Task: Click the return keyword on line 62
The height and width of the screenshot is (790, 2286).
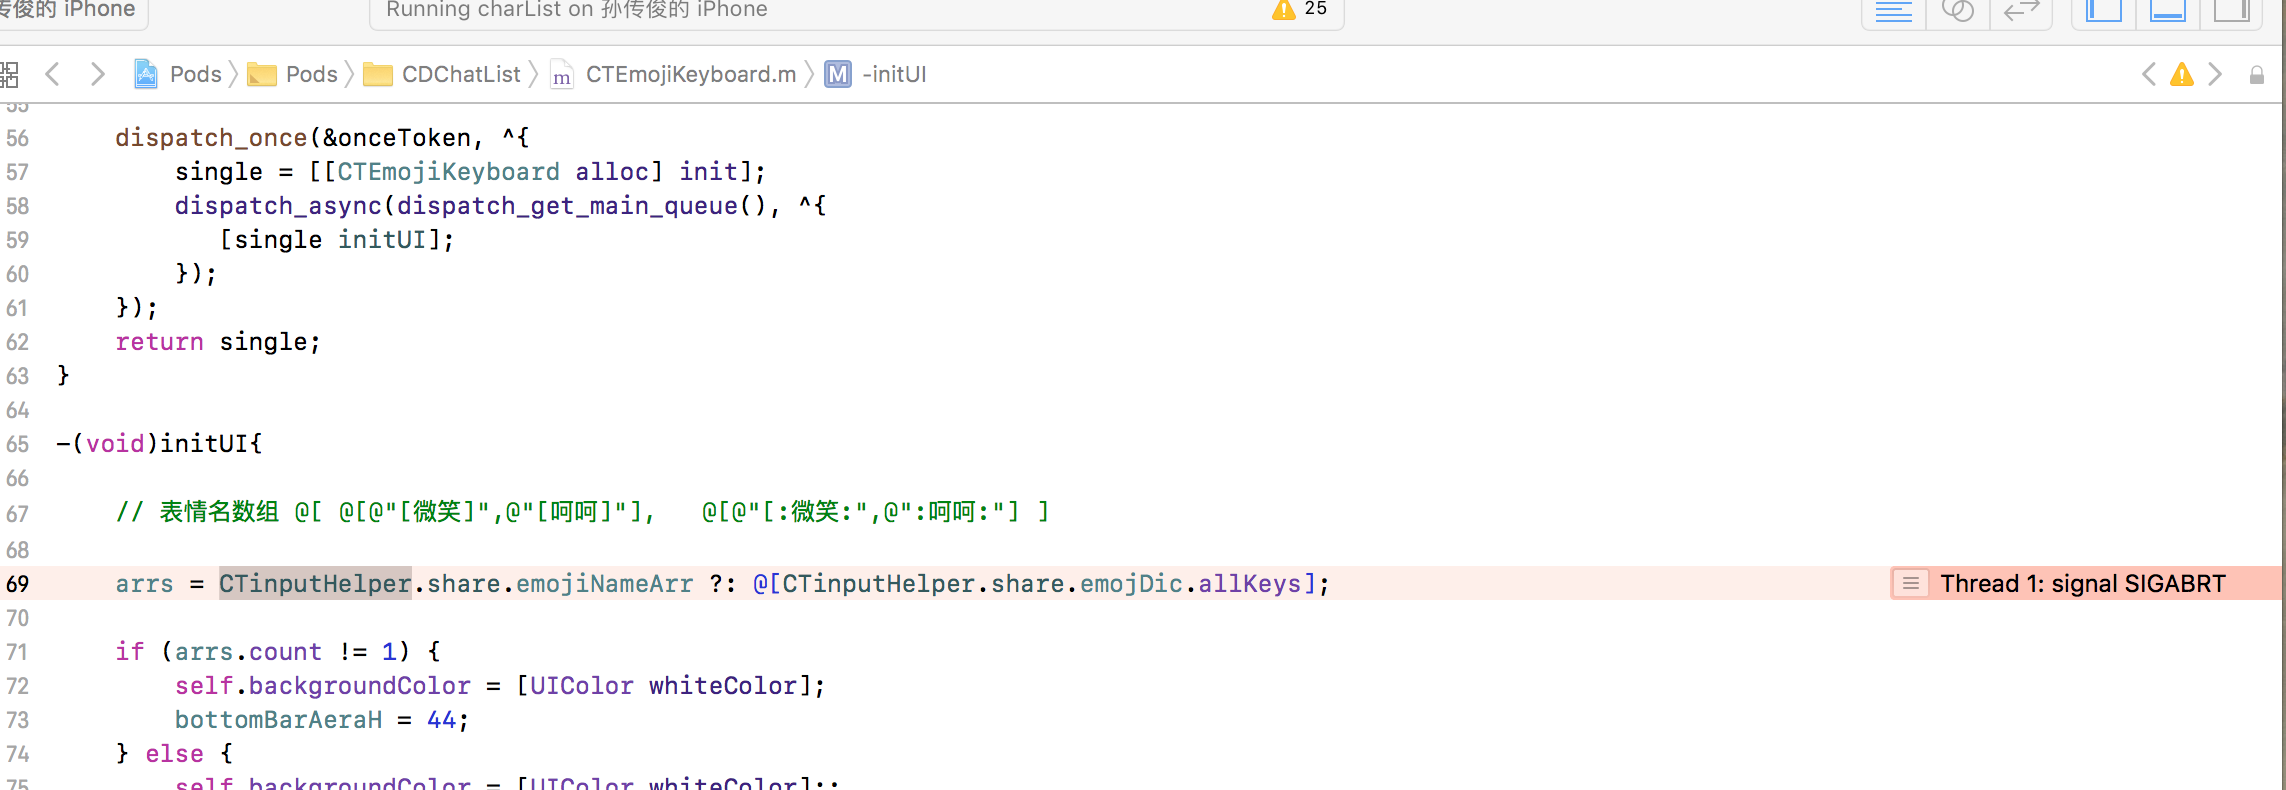Action: coord(160,342)
